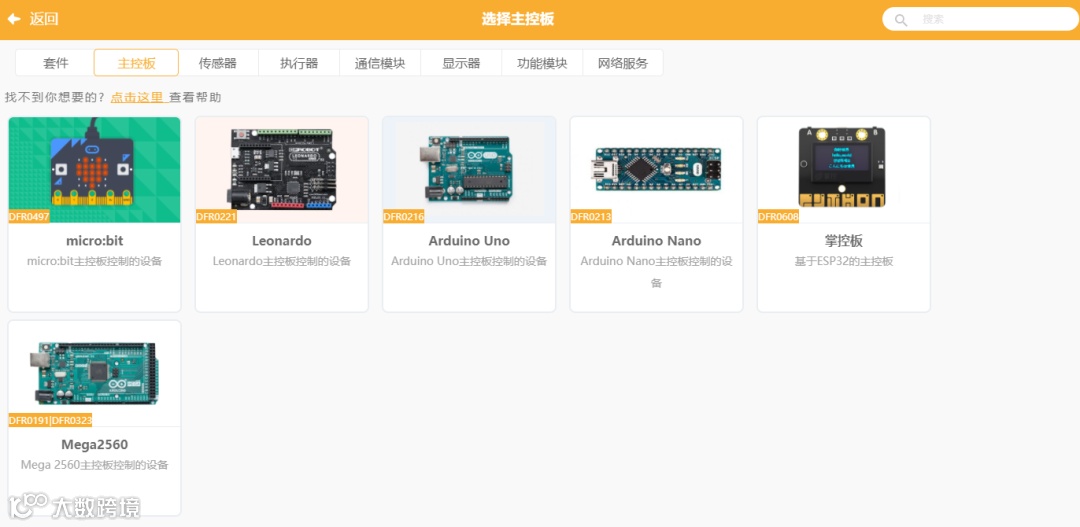1080x527 pixels.
Task: Click description micro:bit主控板控制的设备
Action: click(94, 262)
